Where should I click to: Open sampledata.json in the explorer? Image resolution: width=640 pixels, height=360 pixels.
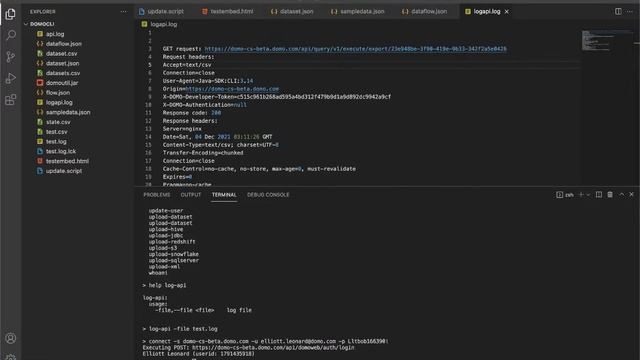point(68,112)
